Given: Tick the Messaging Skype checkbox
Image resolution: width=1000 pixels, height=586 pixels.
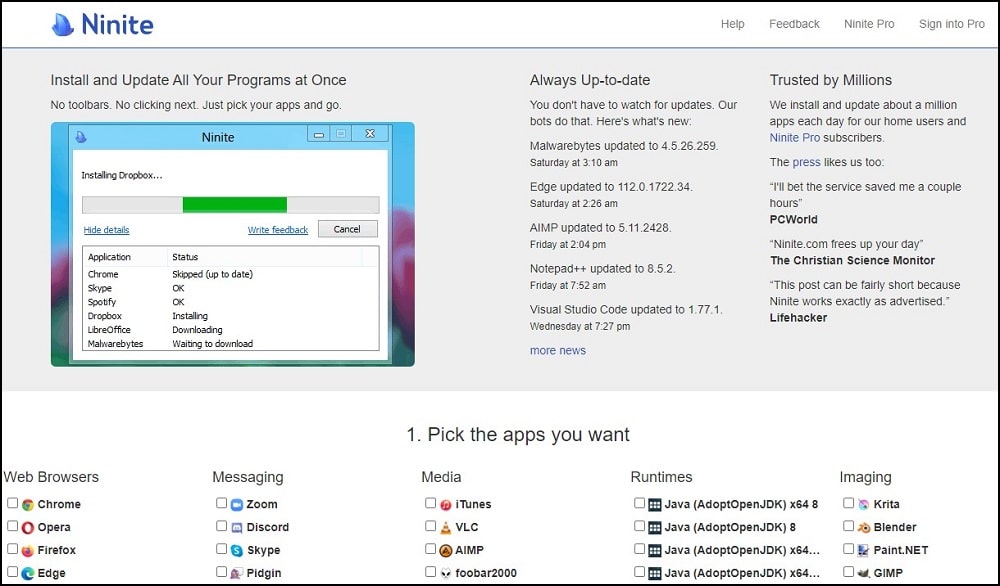Looking at the screenshot, I should point(221,549).
